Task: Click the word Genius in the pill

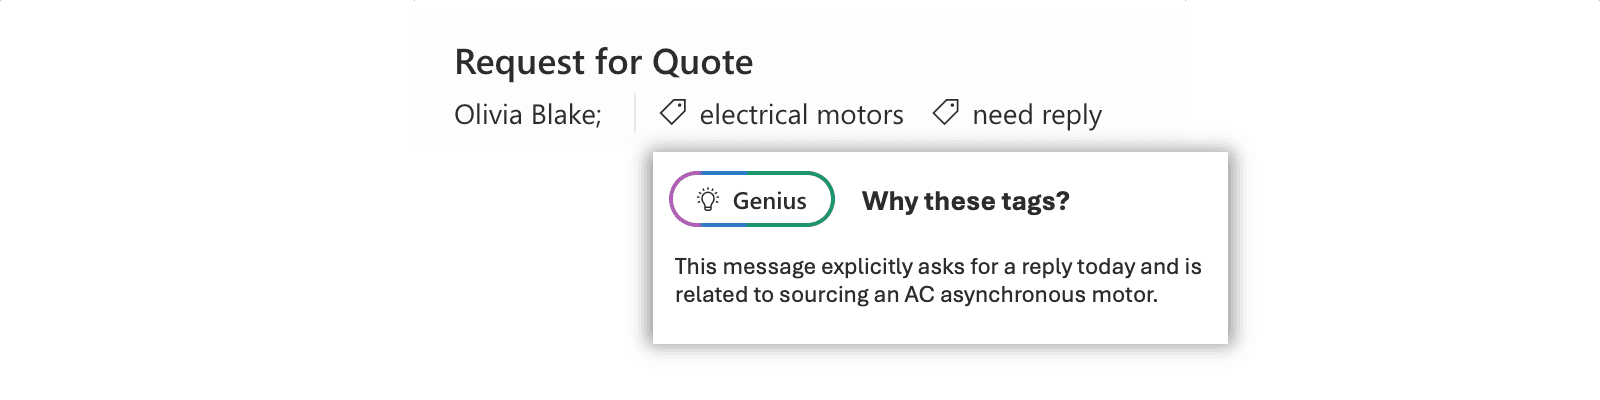Action: 769,201
